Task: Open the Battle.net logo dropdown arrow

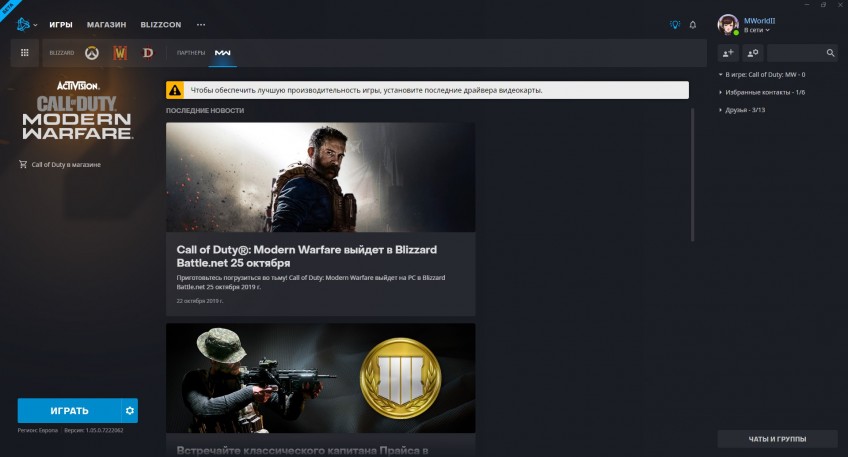Action: (x=35, y=25)
